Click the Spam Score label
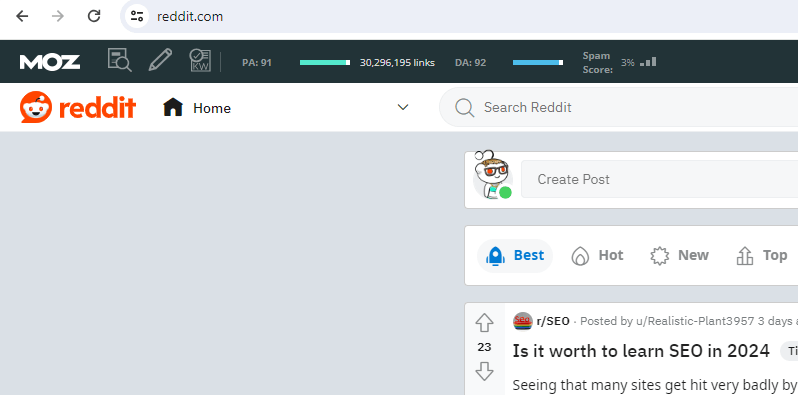798x395 pixels. click(x=597, y=63)
